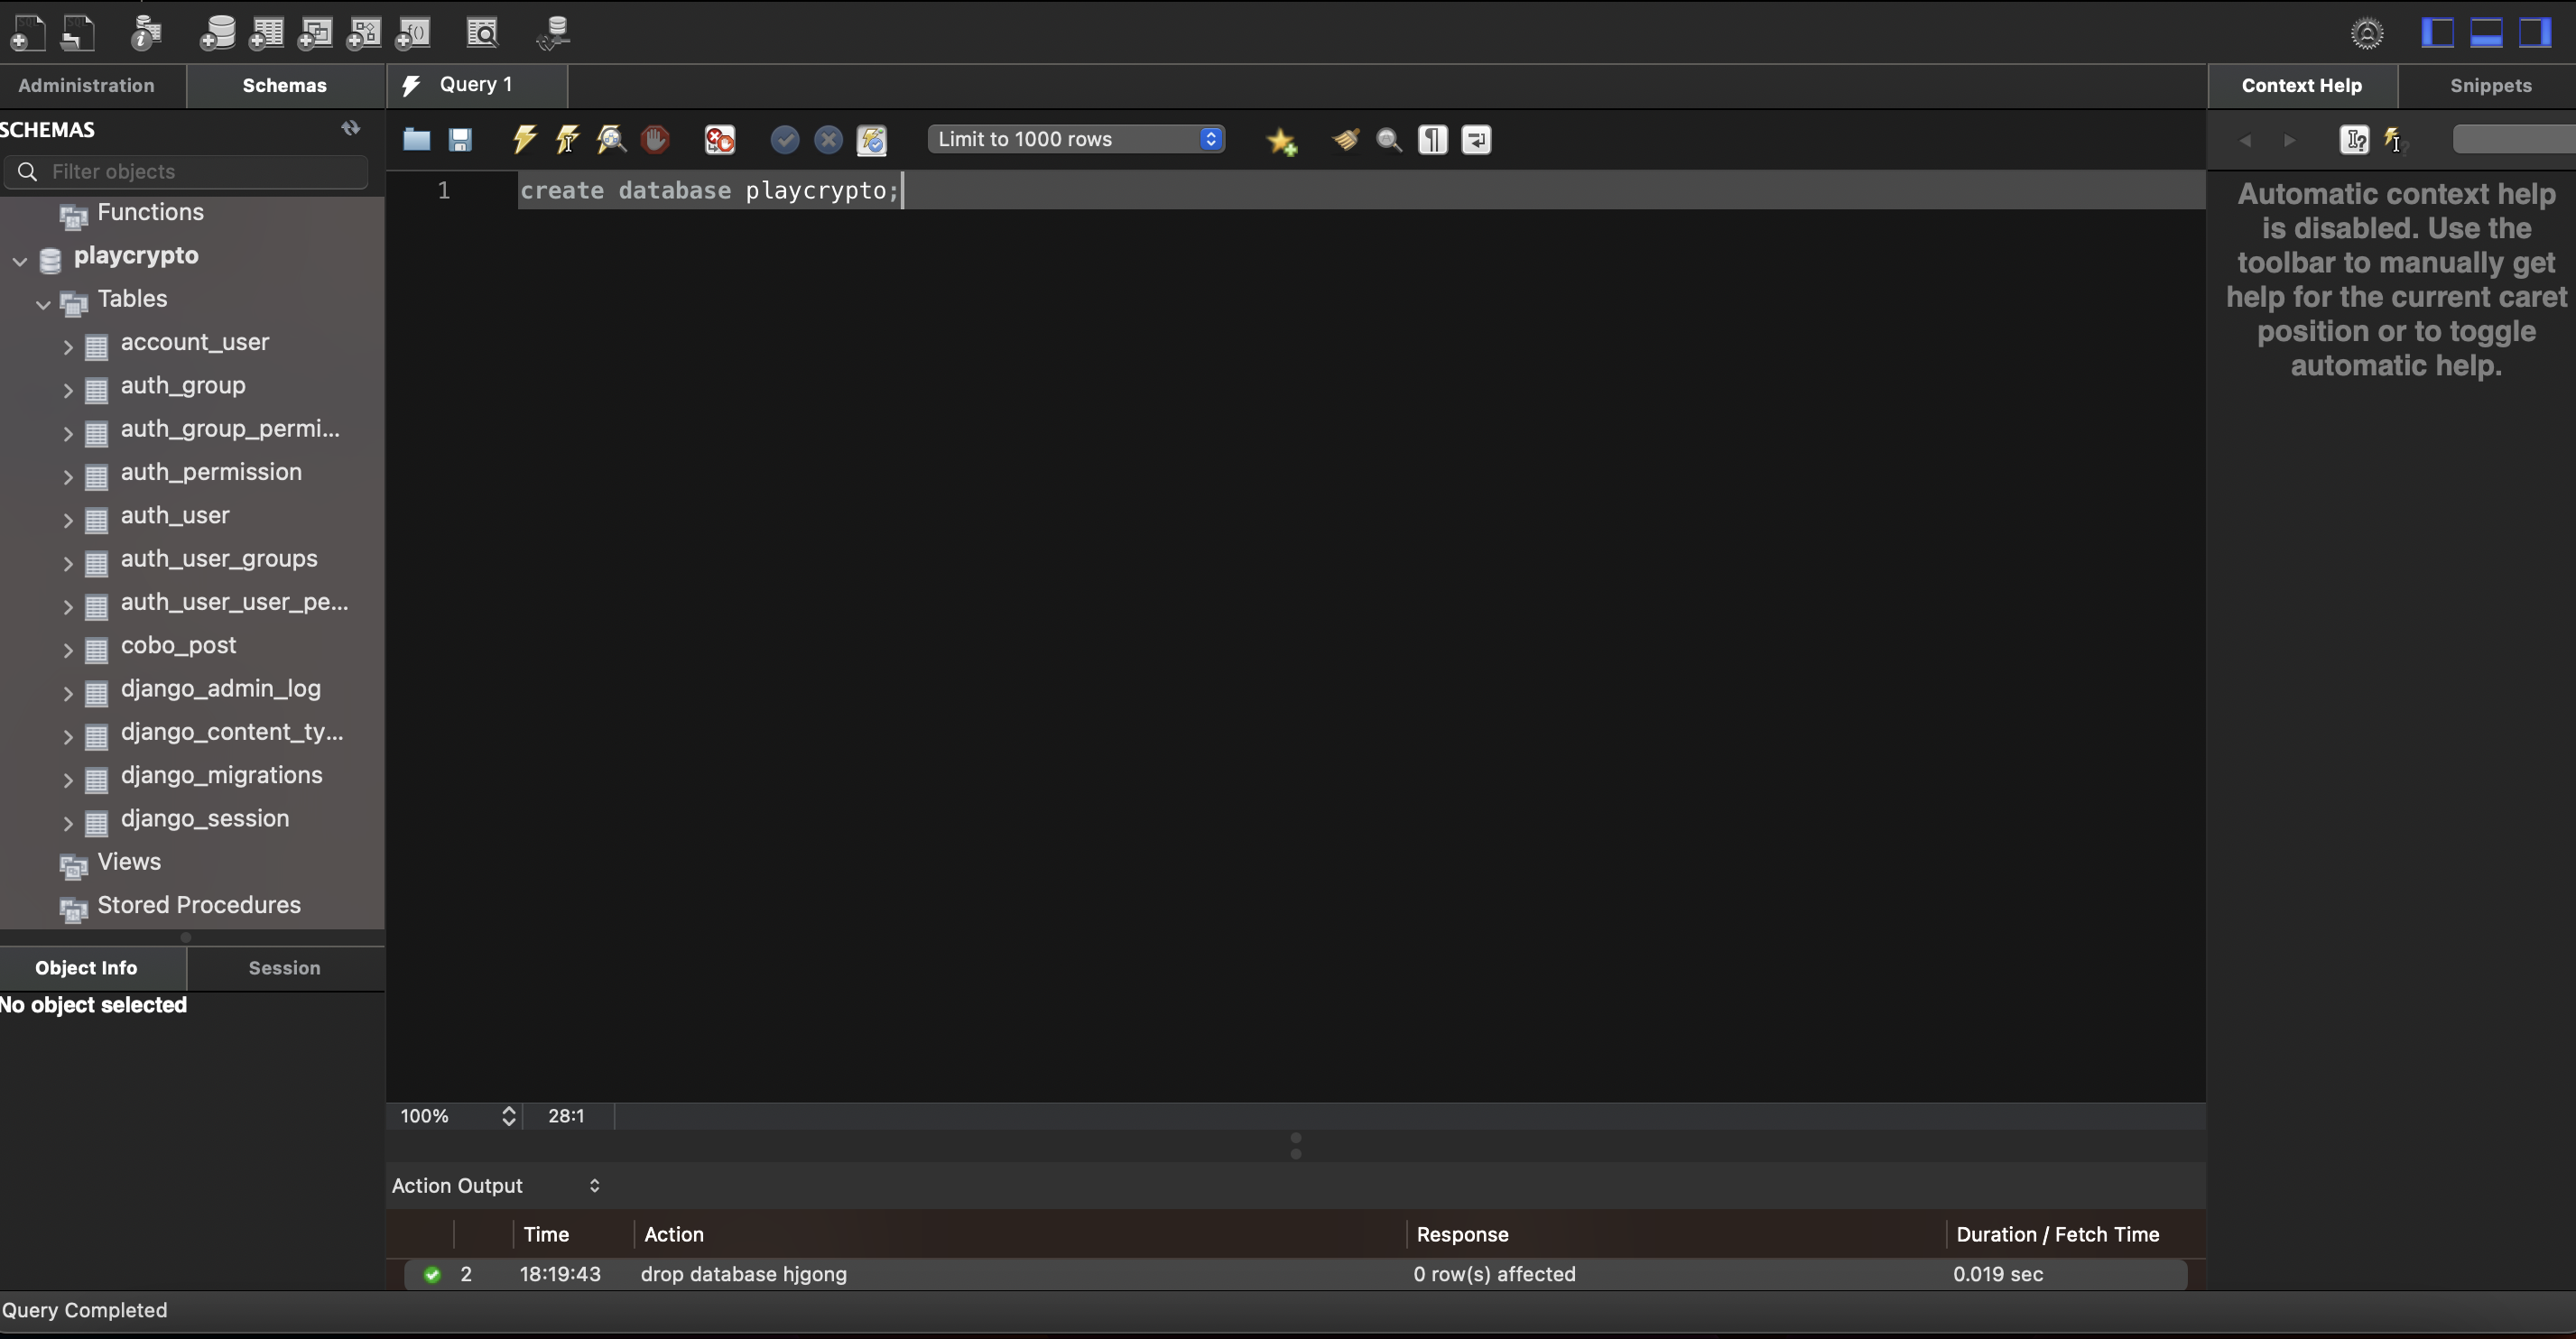This screenshot has height=1339, width=2576.
Task: Save the script with the floppy disk icon
Action: (x=460, y=139)
